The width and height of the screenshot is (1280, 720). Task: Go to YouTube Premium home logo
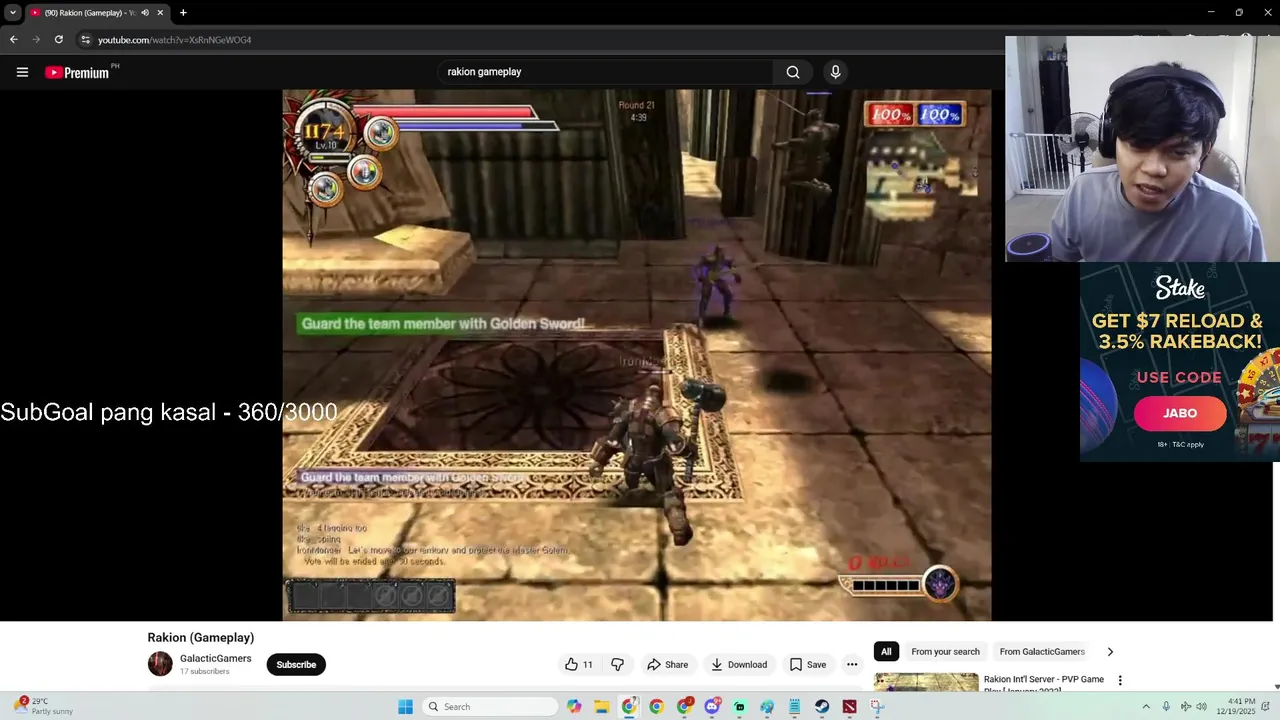click(x=77, y=72)
